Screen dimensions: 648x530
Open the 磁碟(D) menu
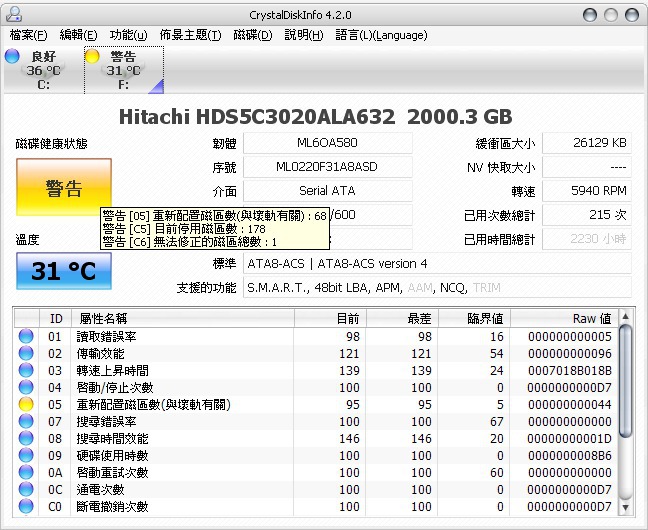click(253, 35)
